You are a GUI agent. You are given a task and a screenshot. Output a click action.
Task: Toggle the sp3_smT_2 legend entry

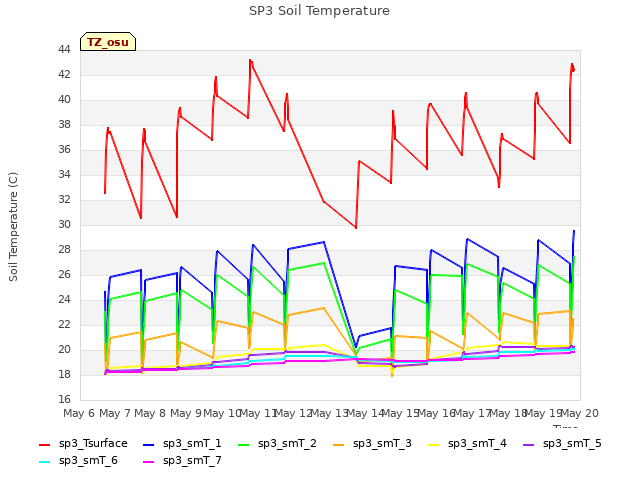[277, 444]
